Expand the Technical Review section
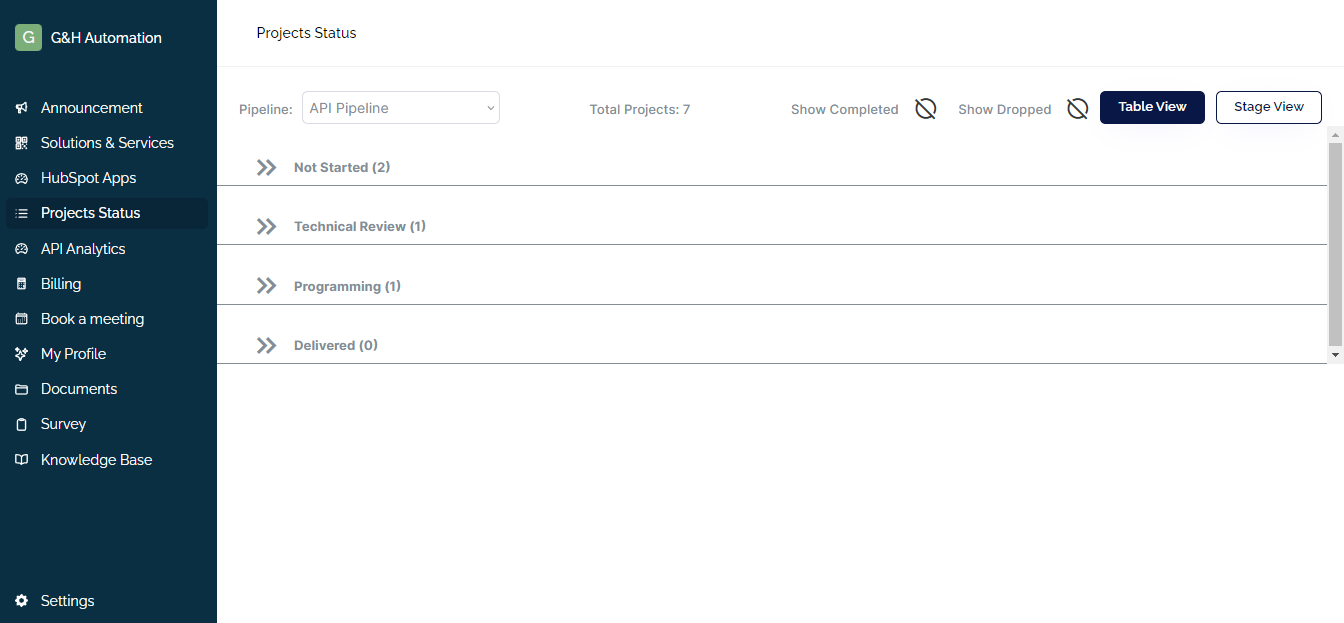This screenshot has height=623, width=1344. (266, 226)
